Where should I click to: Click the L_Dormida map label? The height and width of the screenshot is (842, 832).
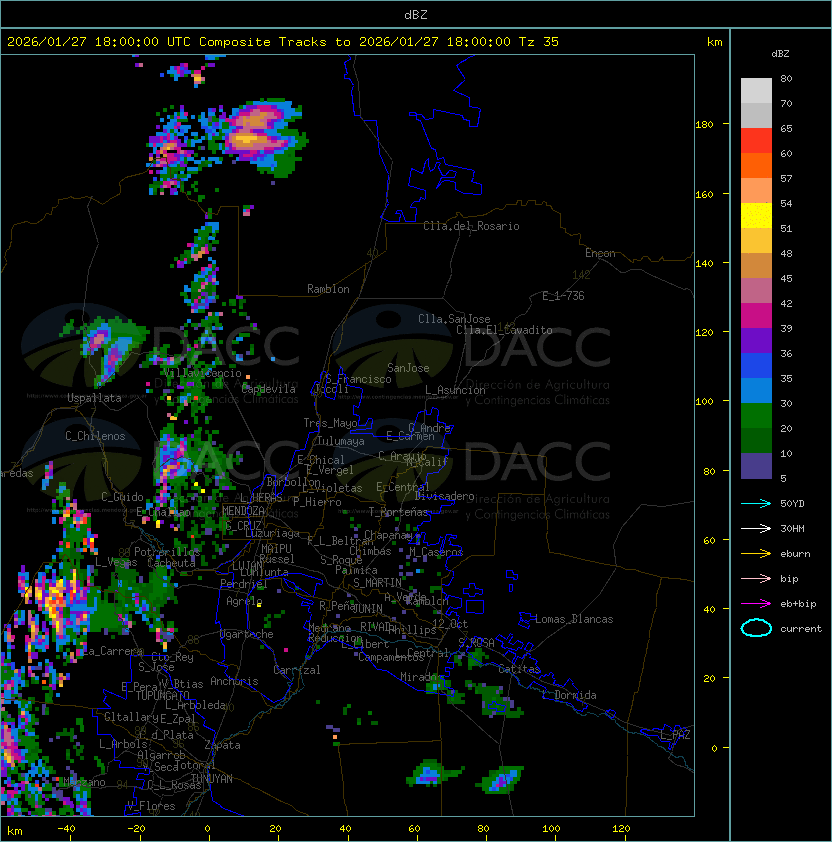pyautogui.click(x=569, y=695)
